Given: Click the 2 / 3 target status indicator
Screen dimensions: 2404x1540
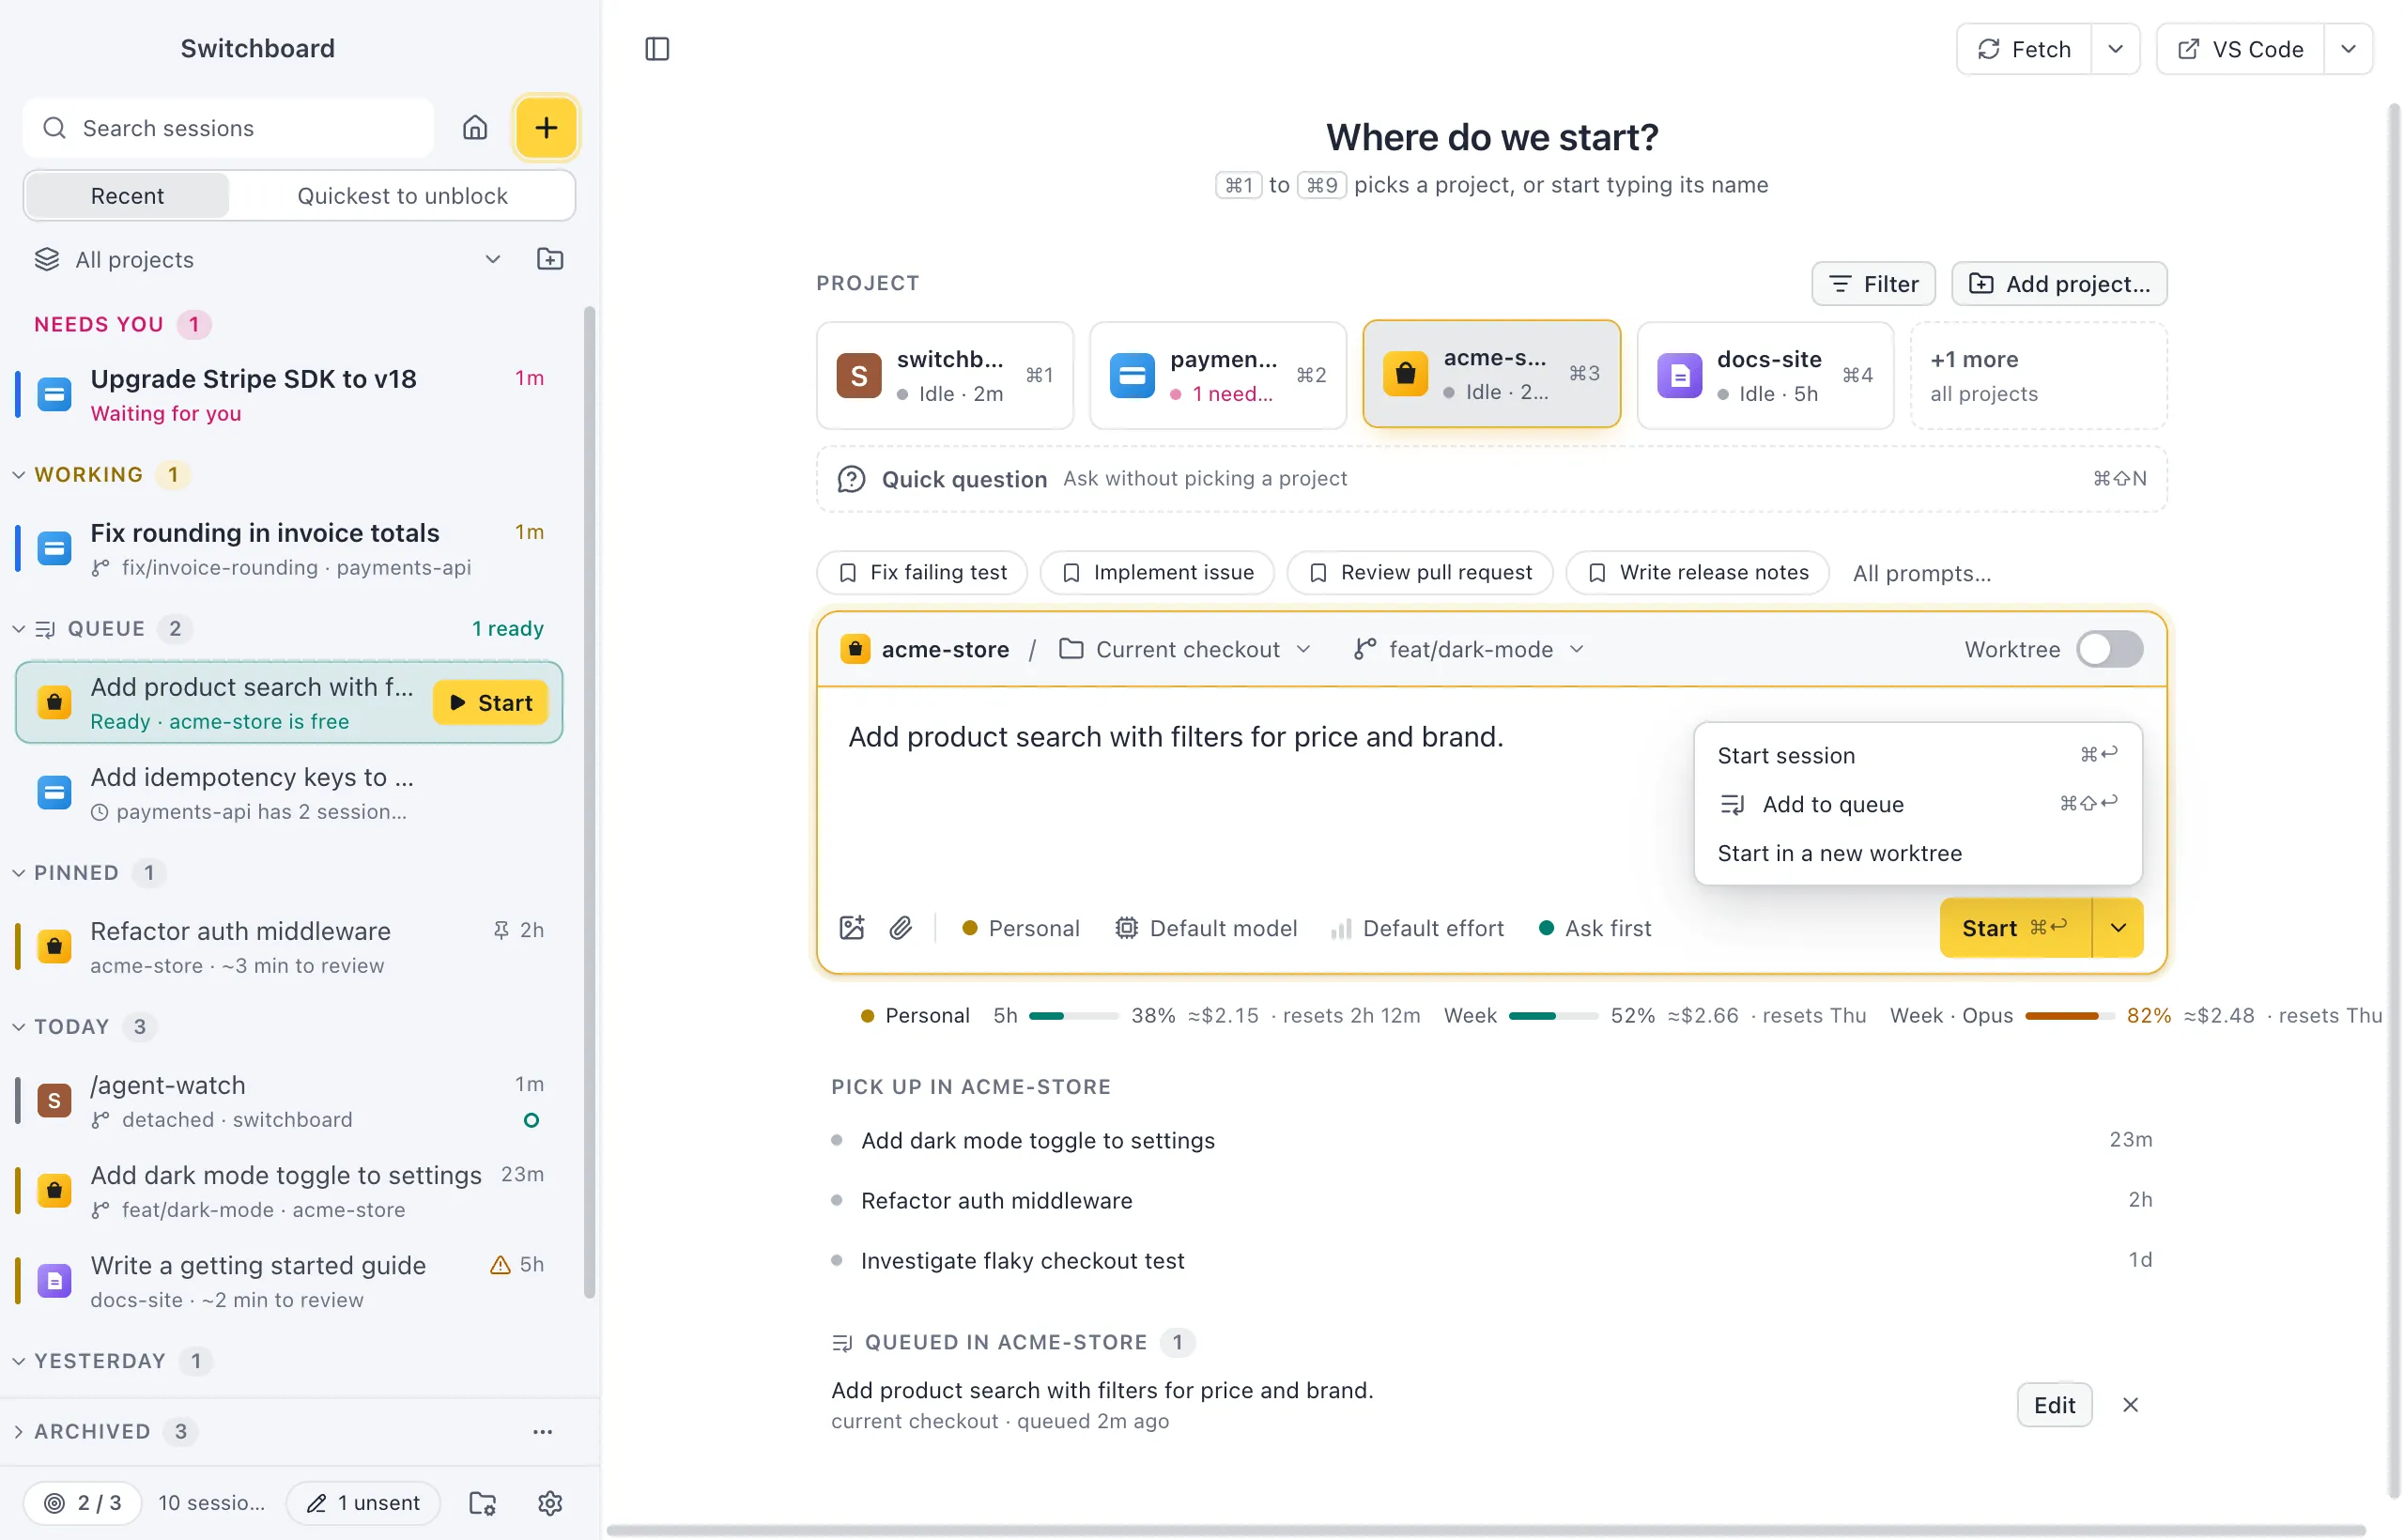Looking at the screenshot, I should click(x=83, y=1502).
